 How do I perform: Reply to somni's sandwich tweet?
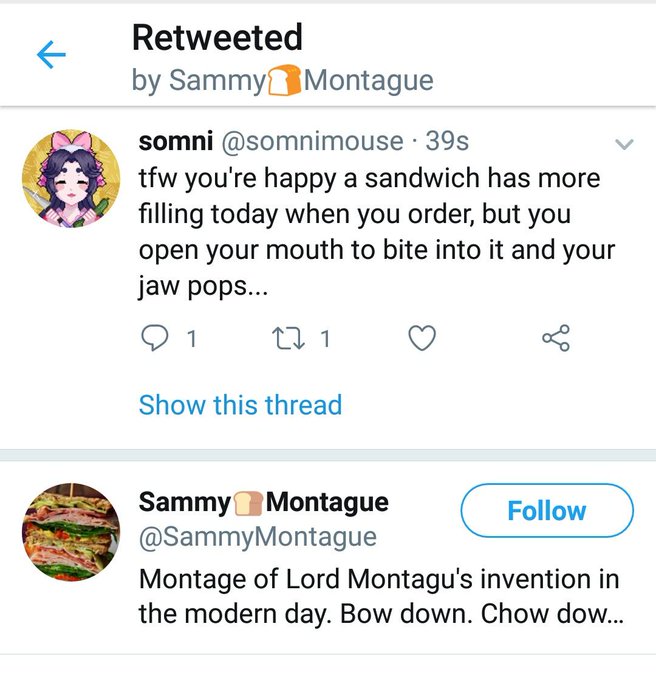155,338
